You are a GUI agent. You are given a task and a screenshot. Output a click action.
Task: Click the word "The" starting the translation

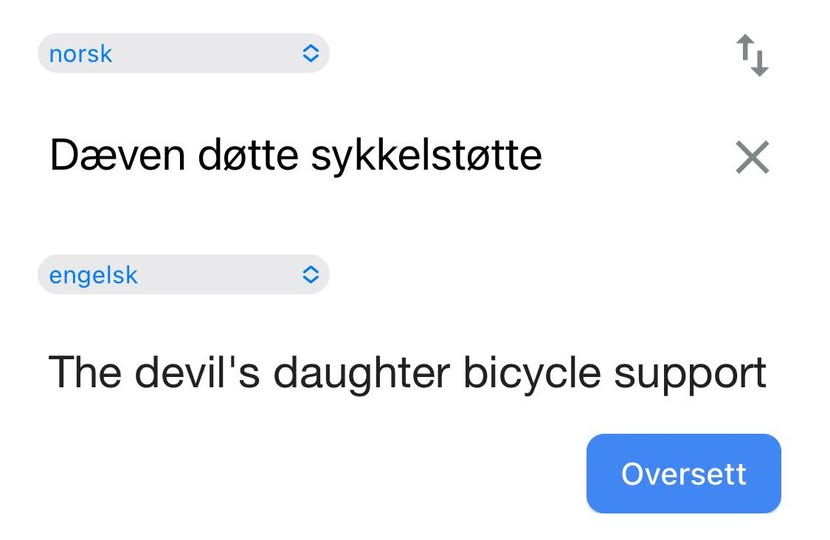[85, 373]
